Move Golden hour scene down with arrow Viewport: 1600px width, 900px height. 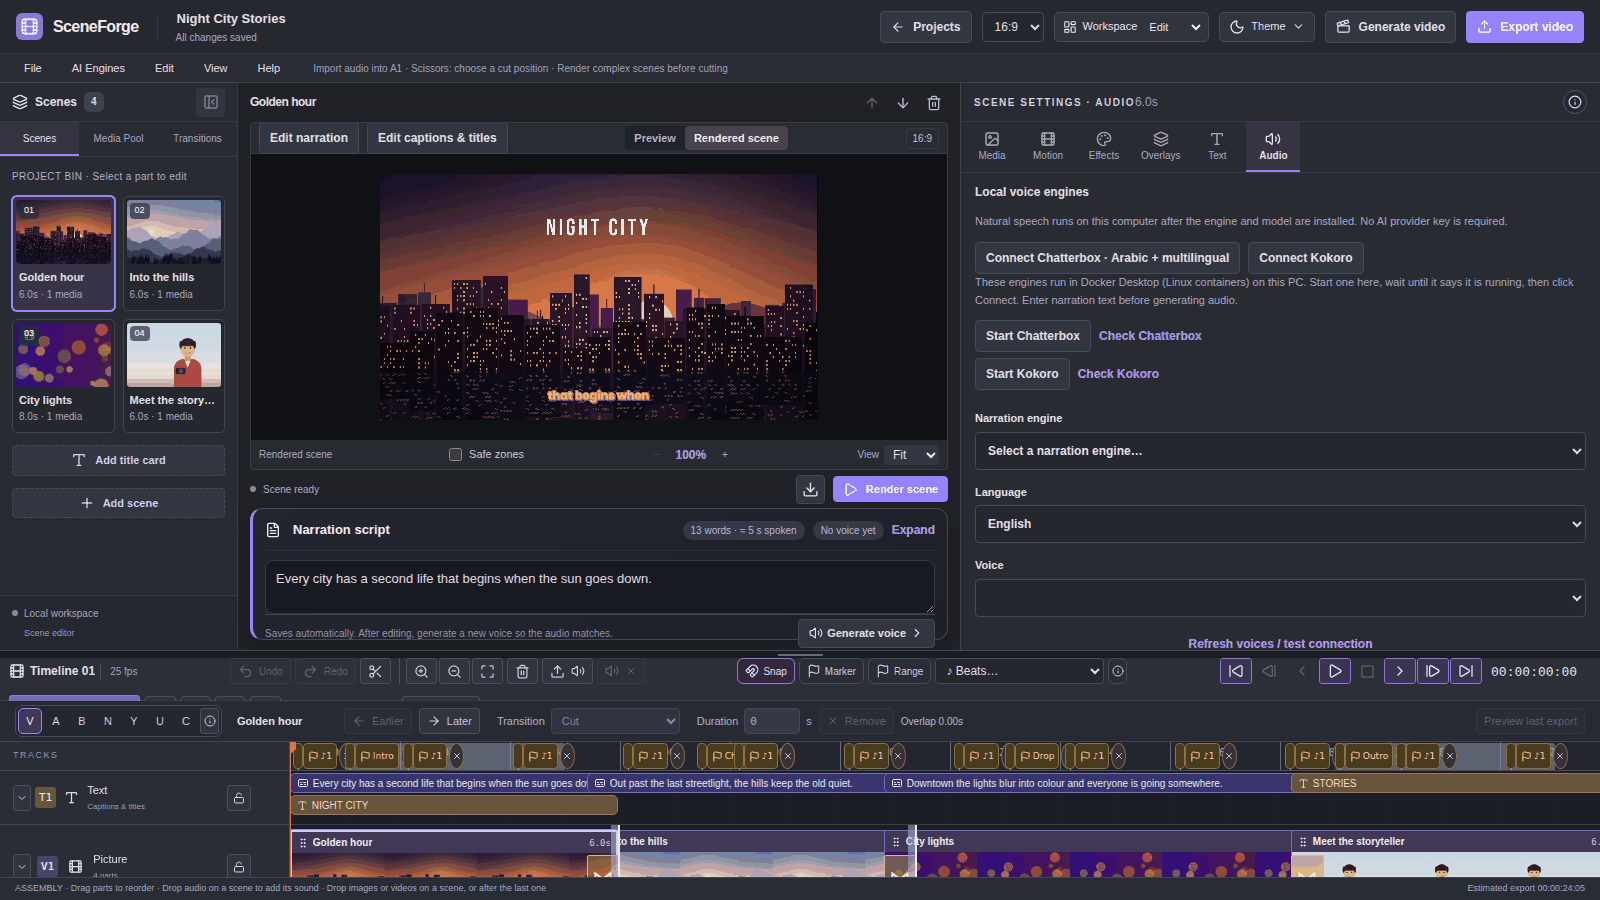903,102
